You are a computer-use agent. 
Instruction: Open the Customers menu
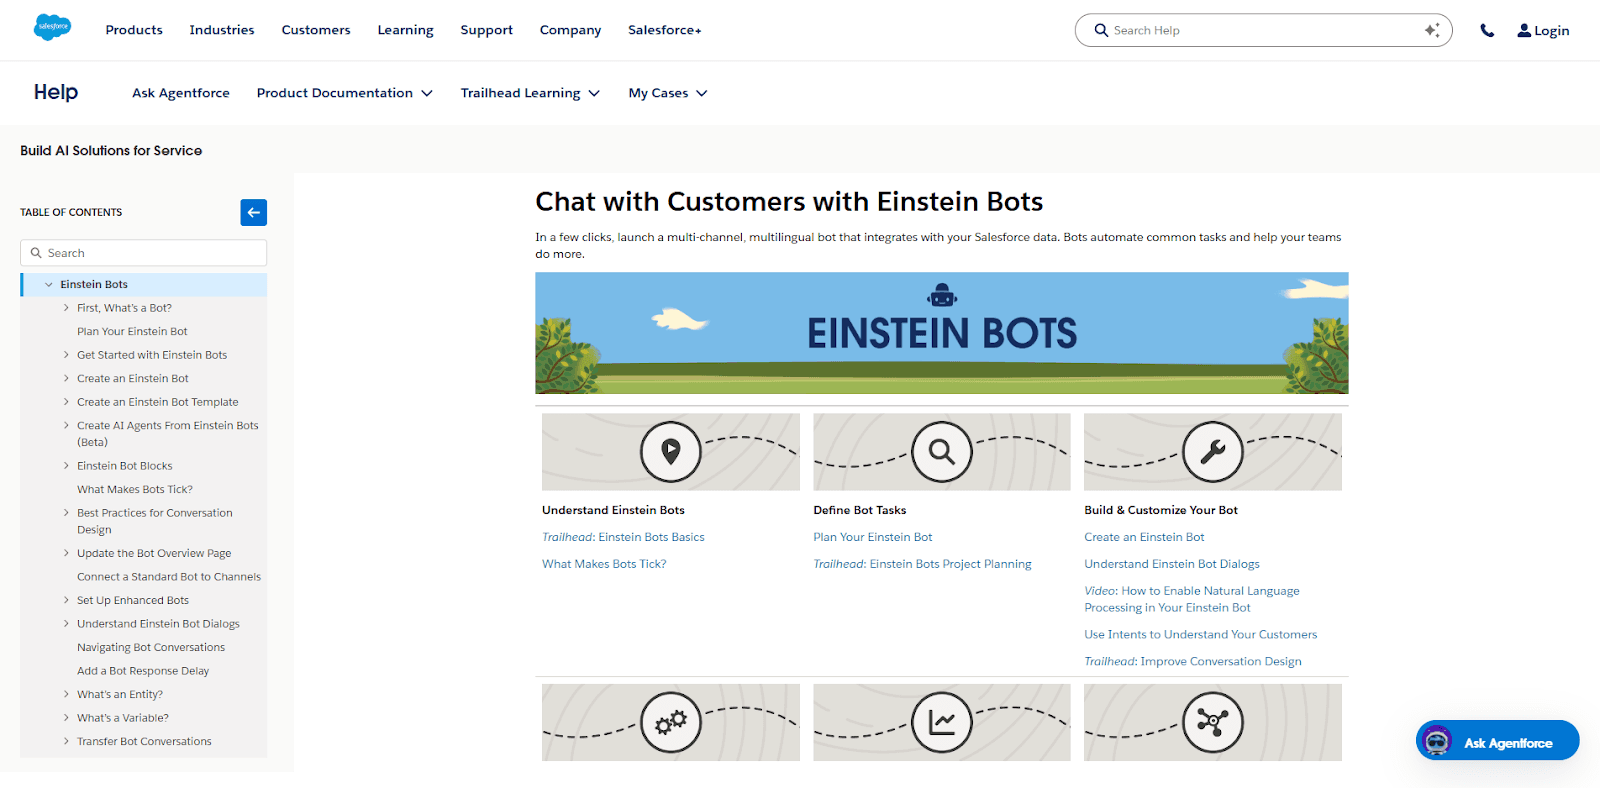[316, 30]
